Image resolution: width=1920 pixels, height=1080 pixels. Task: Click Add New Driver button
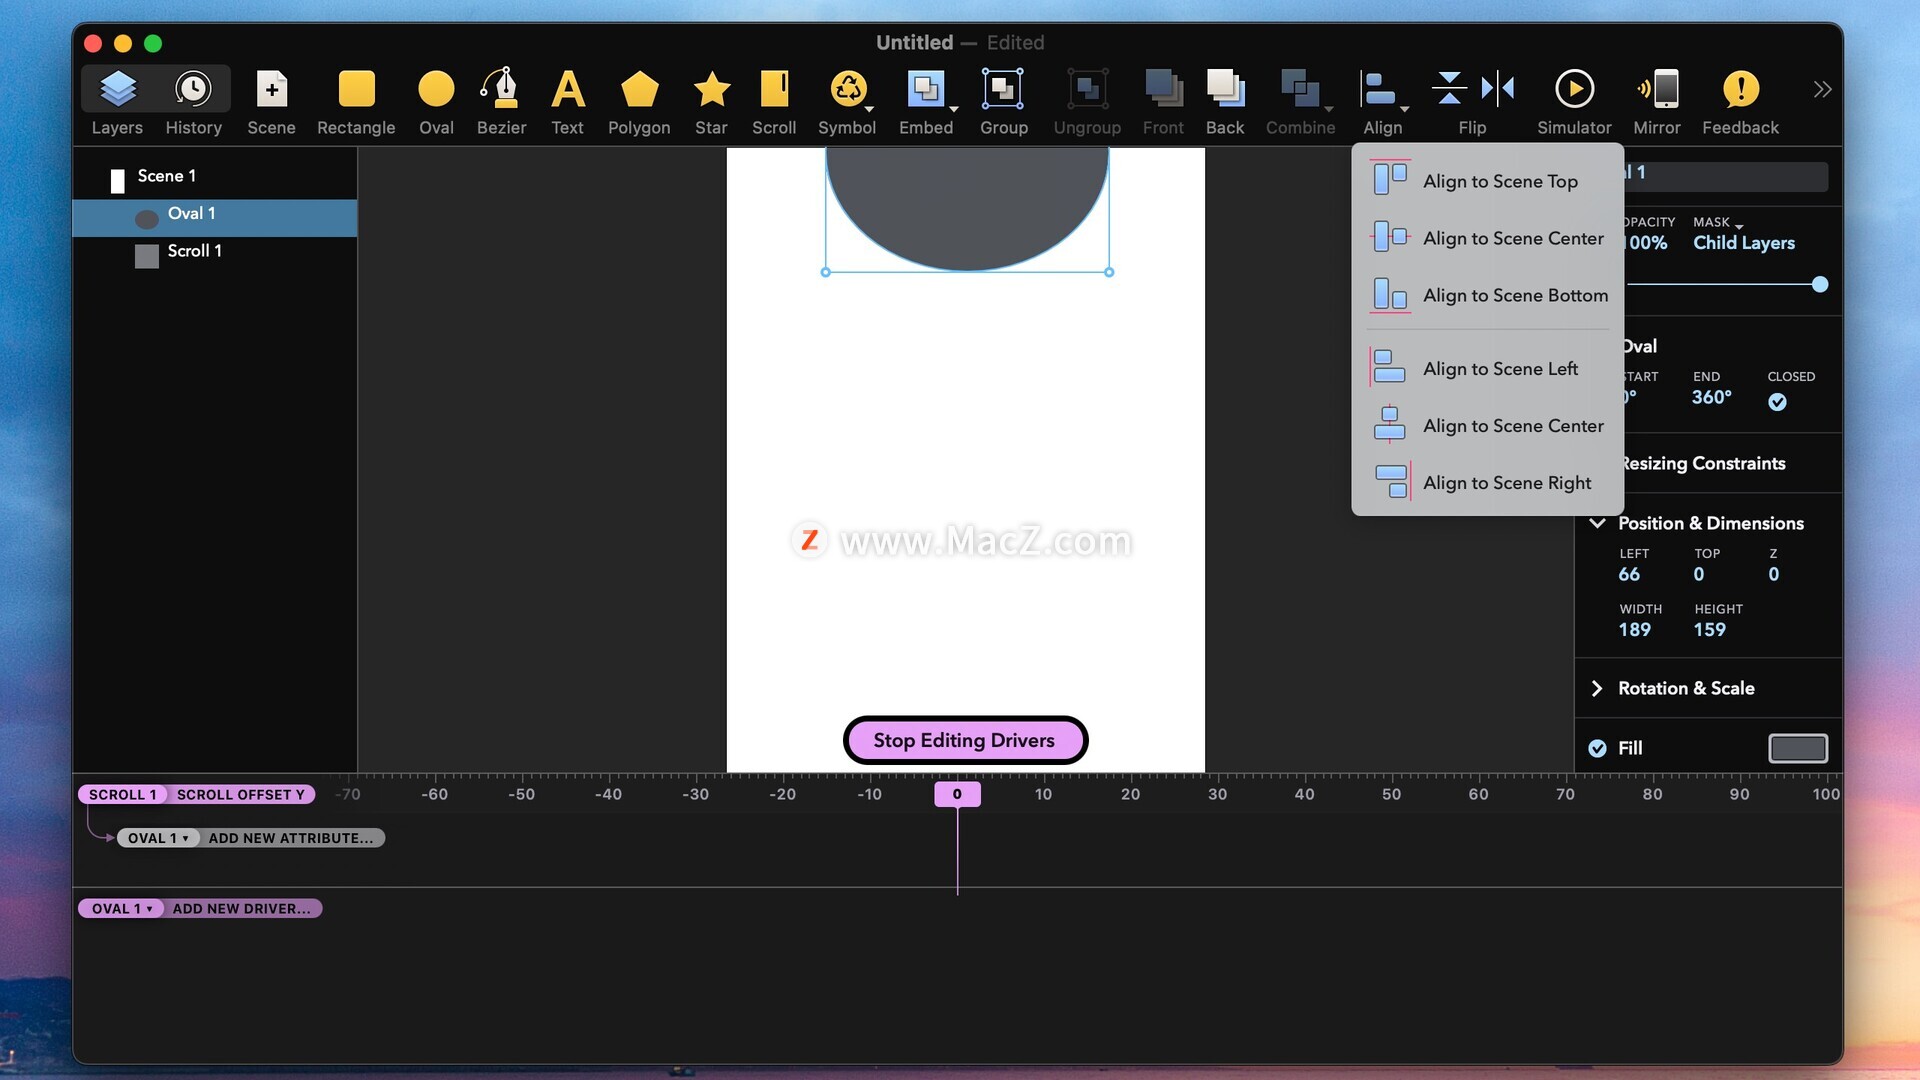(241, 909)
